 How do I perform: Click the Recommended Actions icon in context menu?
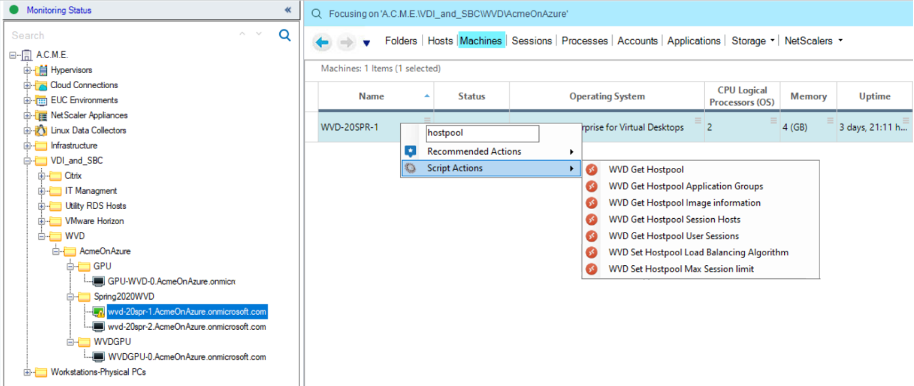411,152
